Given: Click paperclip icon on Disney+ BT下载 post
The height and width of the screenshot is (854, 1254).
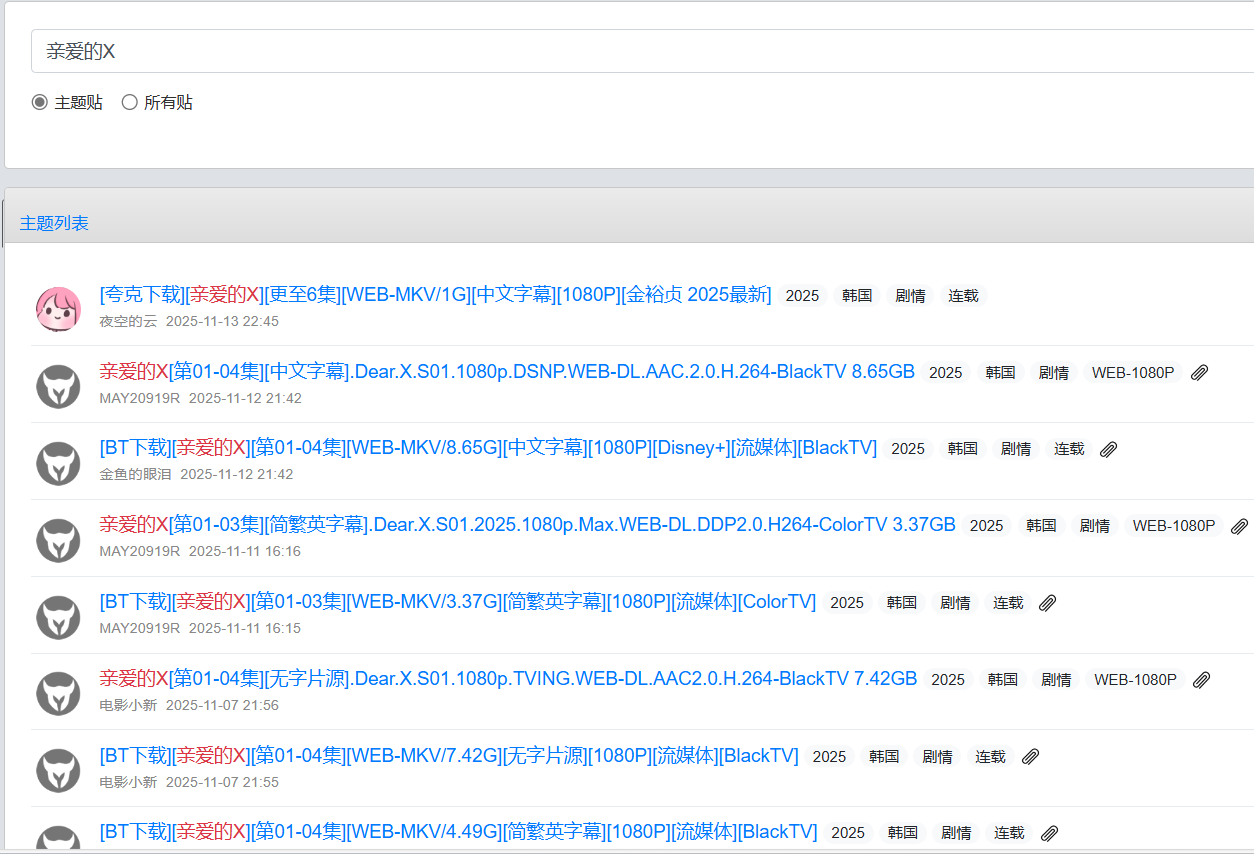Looking at the screenshot, I should (x=1108, y=450).
